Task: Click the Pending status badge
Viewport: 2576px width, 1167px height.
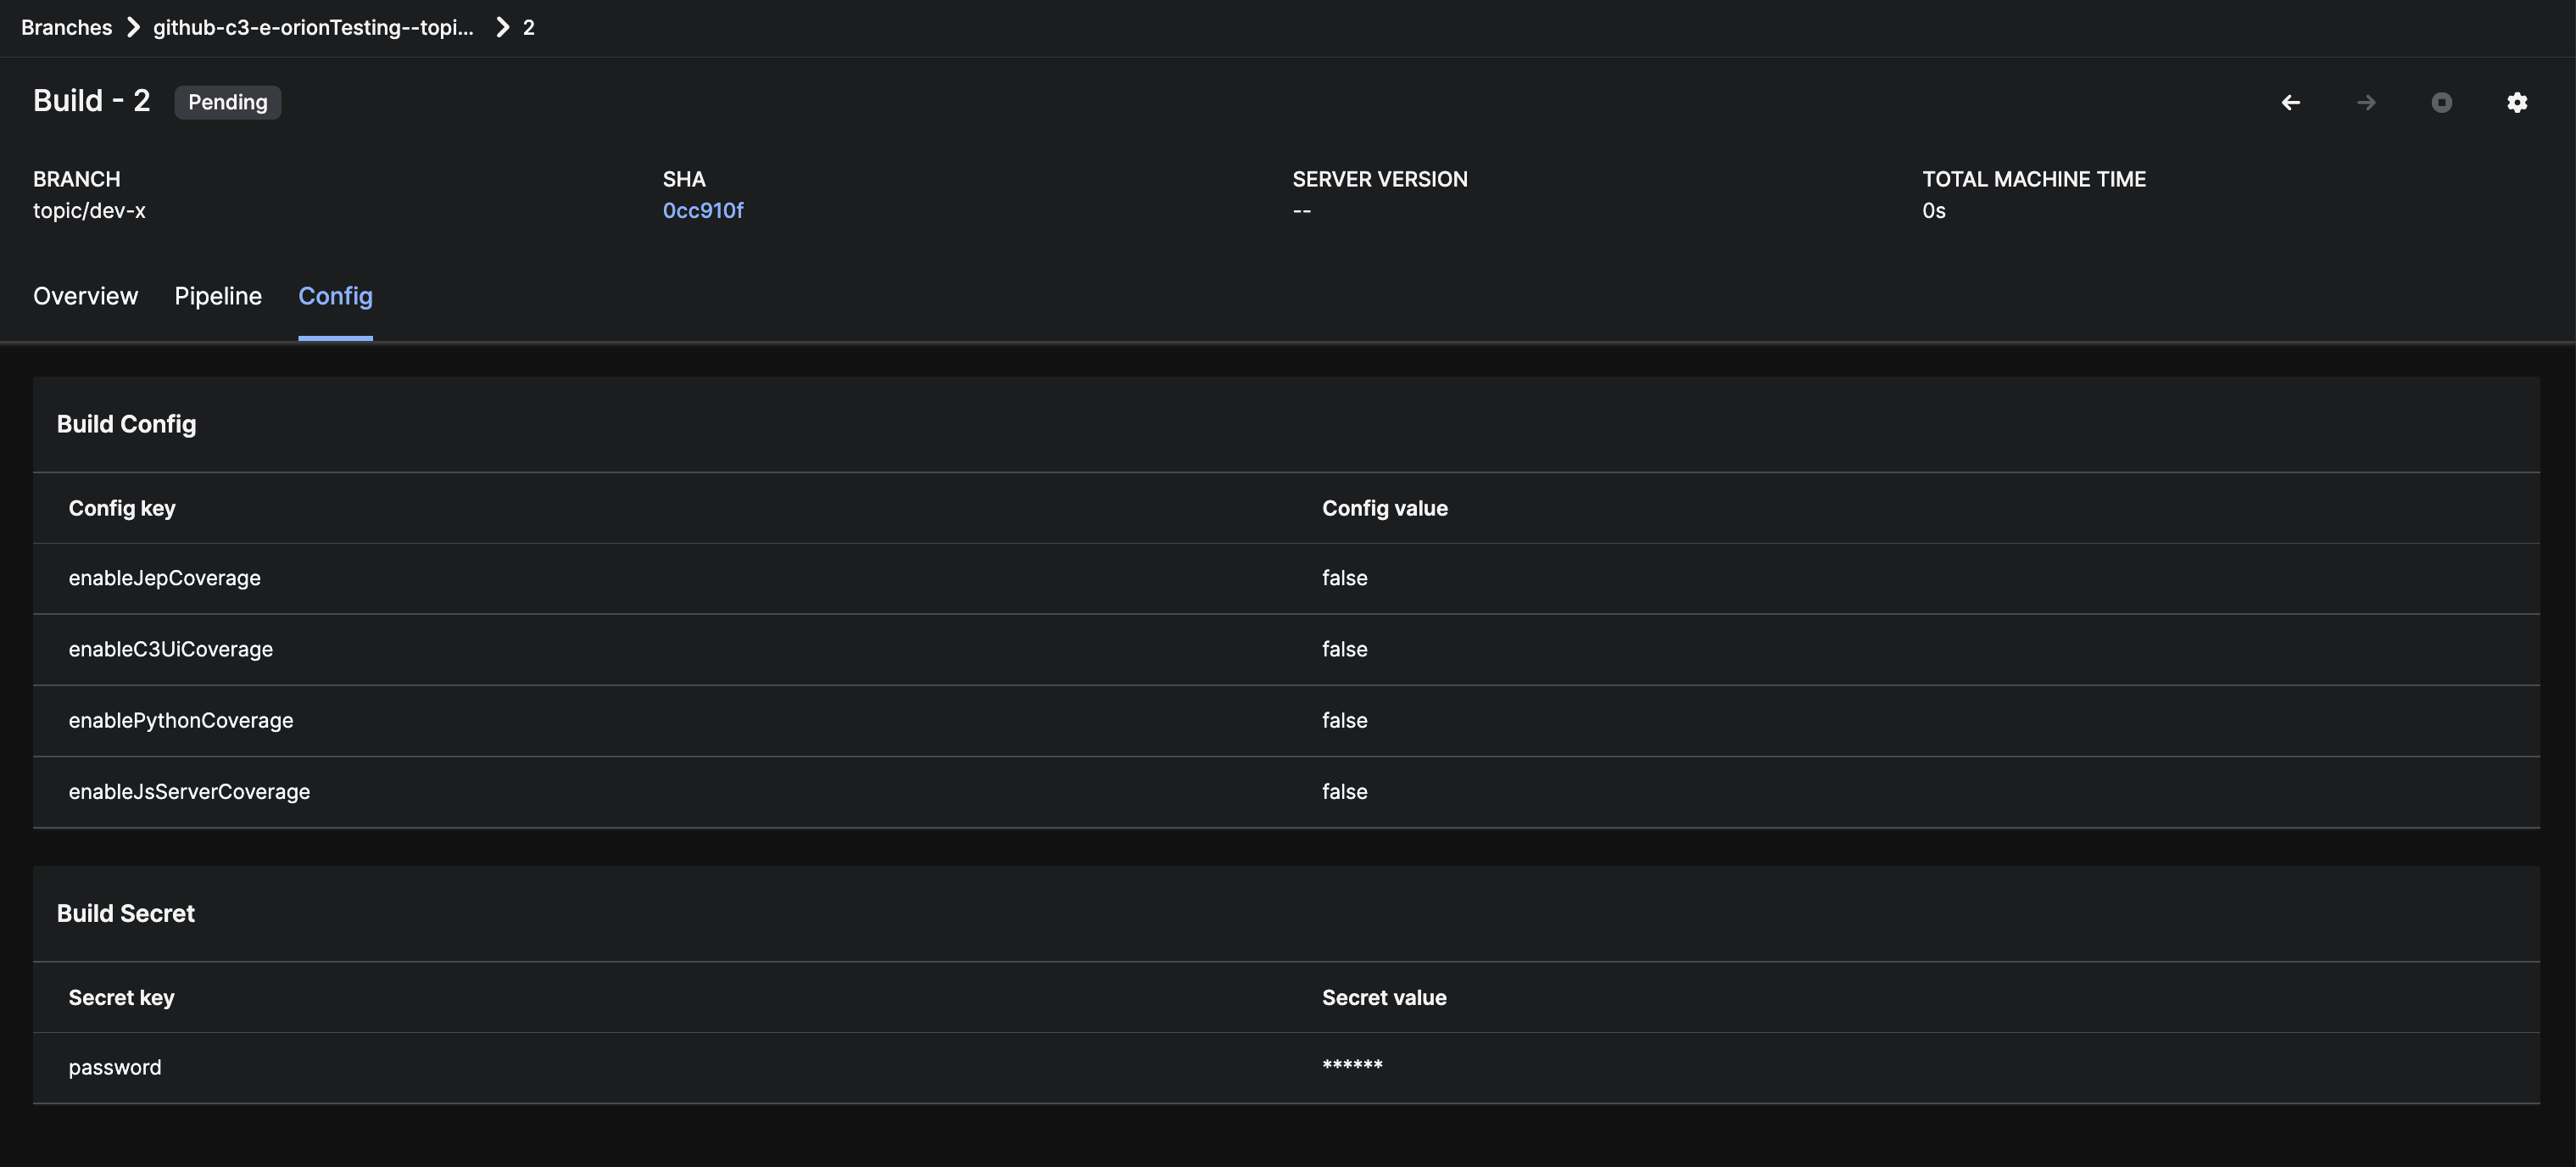Action: (x=228, y=102)
